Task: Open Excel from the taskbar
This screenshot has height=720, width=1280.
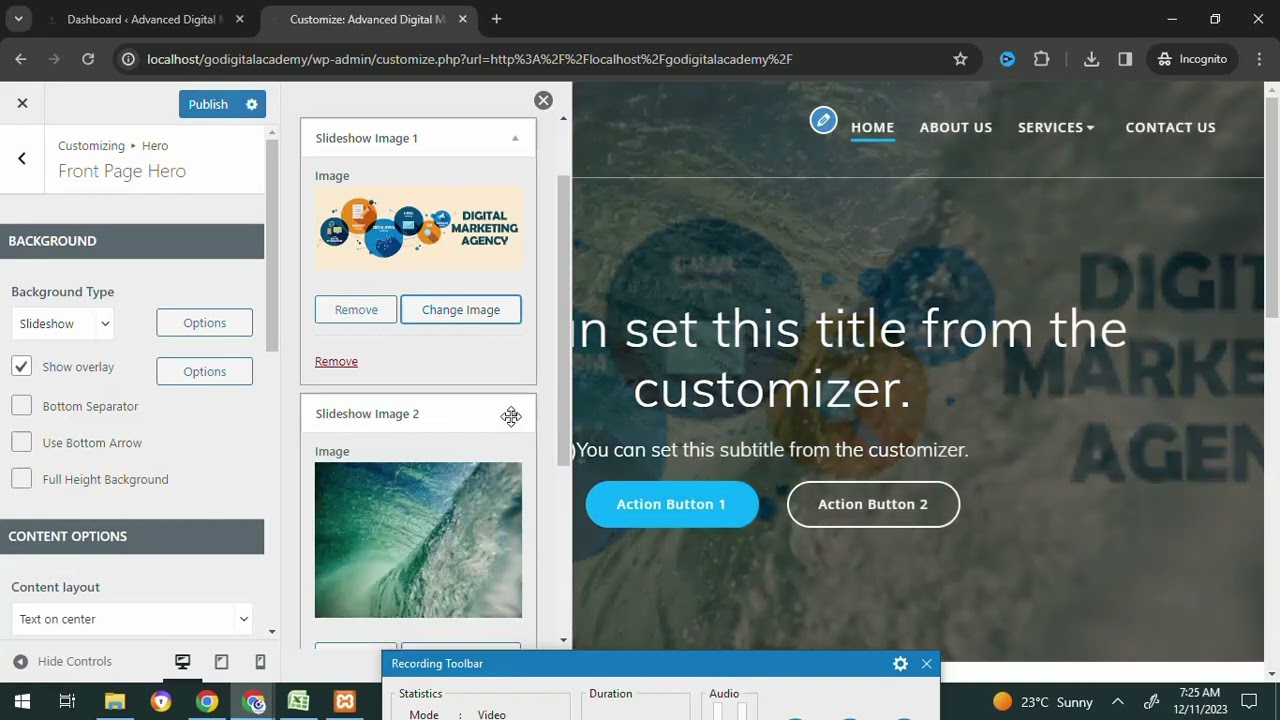Action: [298, 701]
